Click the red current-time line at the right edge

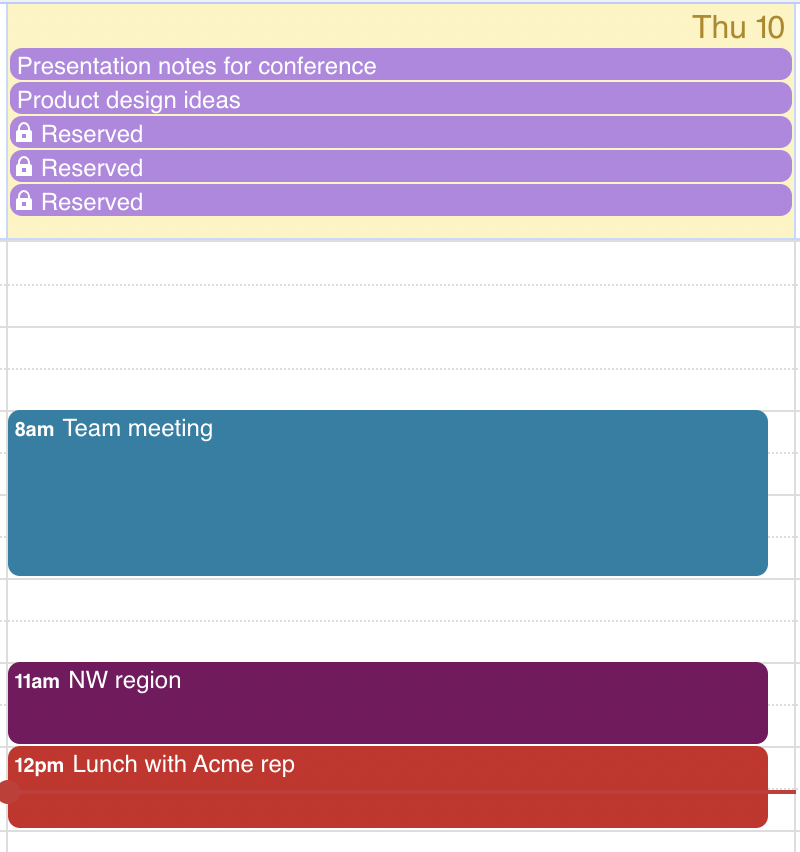pyautogui.click(x=782, y=792)
